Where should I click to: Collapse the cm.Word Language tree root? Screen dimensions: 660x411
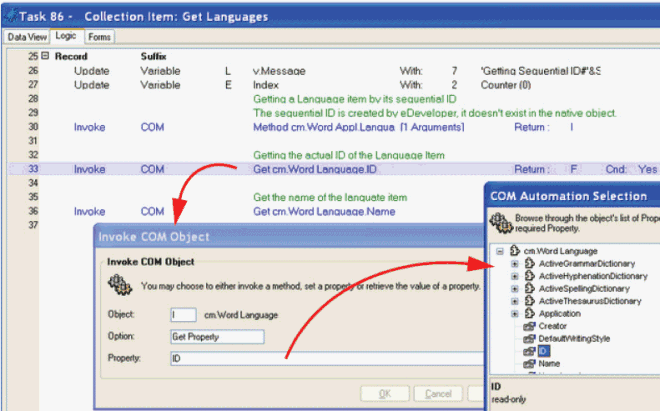coord(501,250)
